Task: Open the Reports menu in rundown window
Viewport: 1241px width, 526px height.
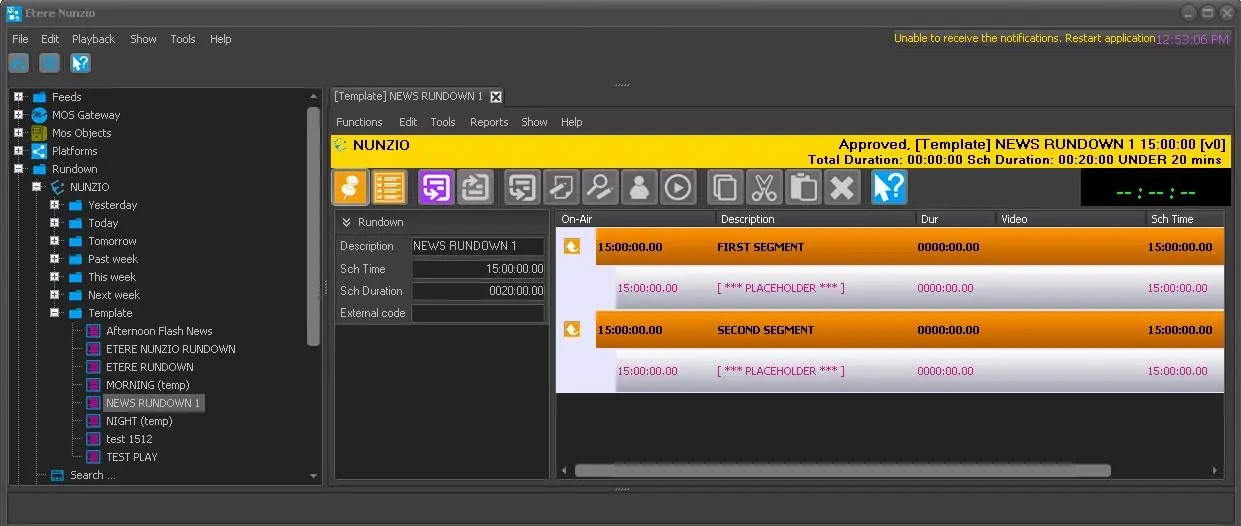Action: (x=489, y=122)
